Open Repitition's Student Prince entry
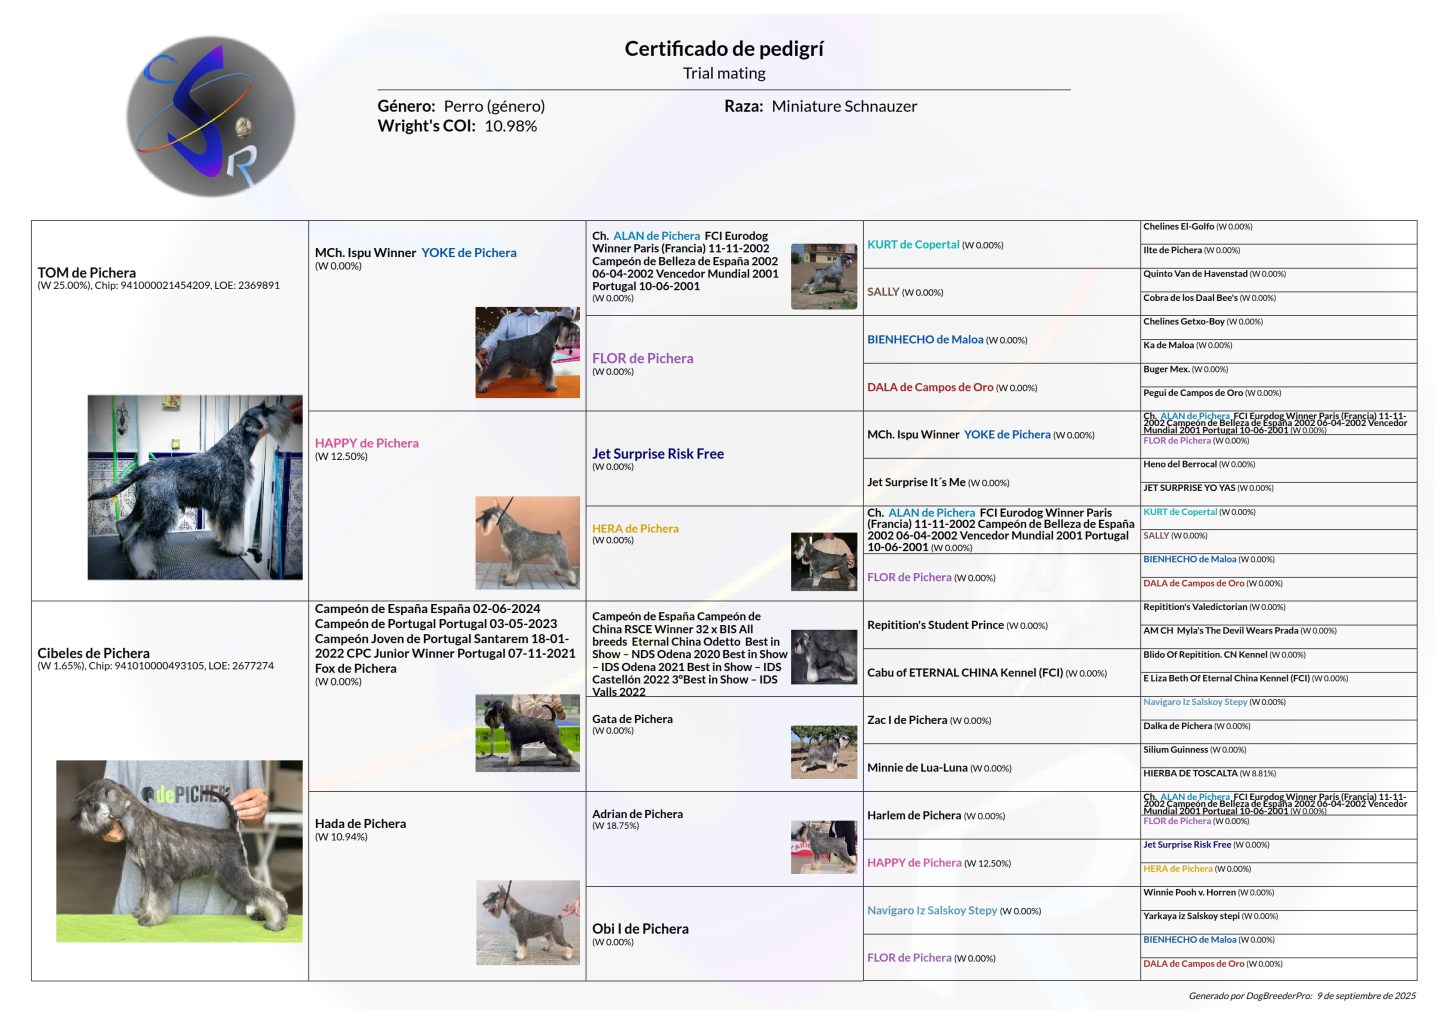The width and height of the screenshot is (1449, 1024). (935, 625)
